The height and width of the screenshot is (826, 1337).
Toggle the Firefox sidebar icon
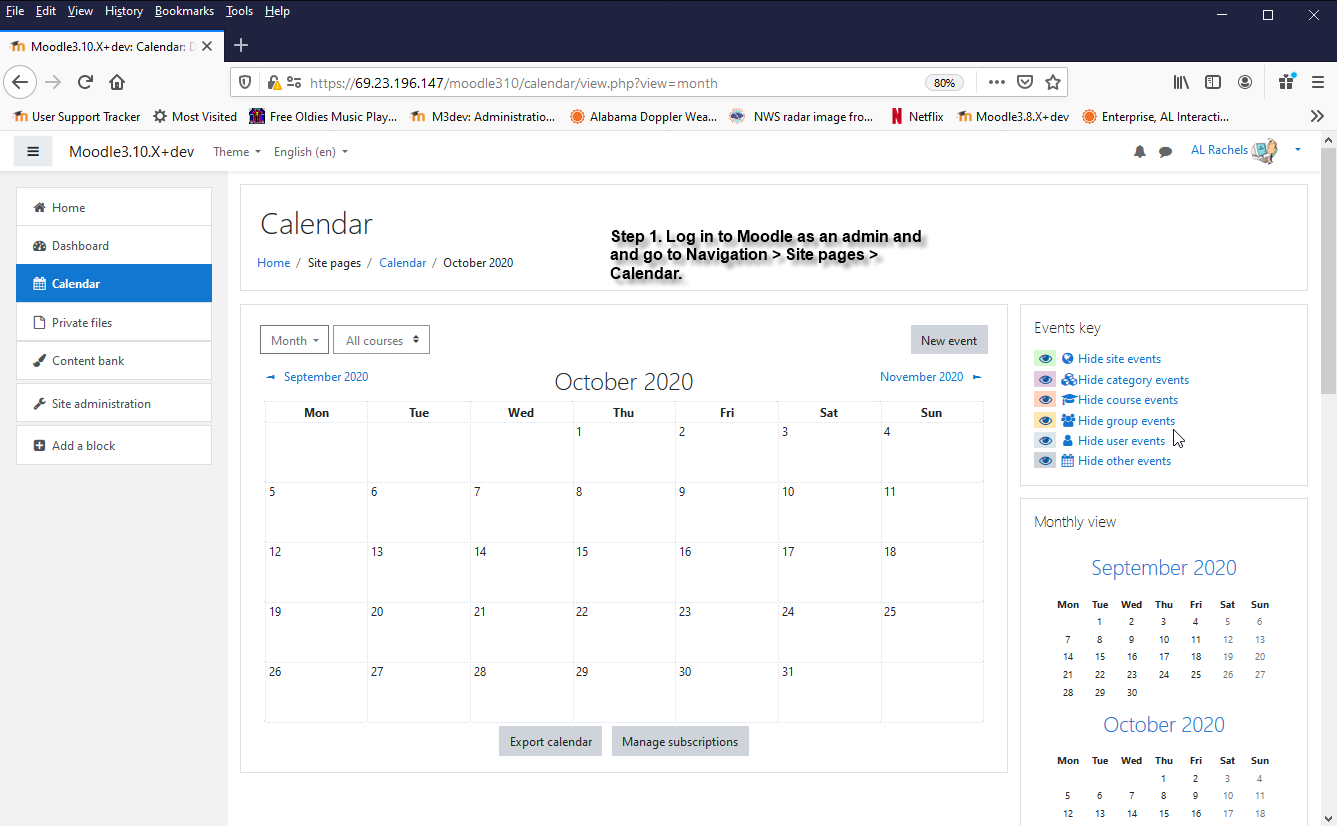[1213, 82]
